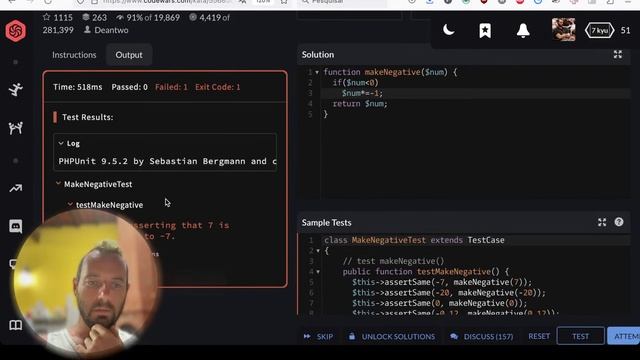Screen dimensions: 640x360
Task: Click the browser URL address bar
Action: pos(167,2)
